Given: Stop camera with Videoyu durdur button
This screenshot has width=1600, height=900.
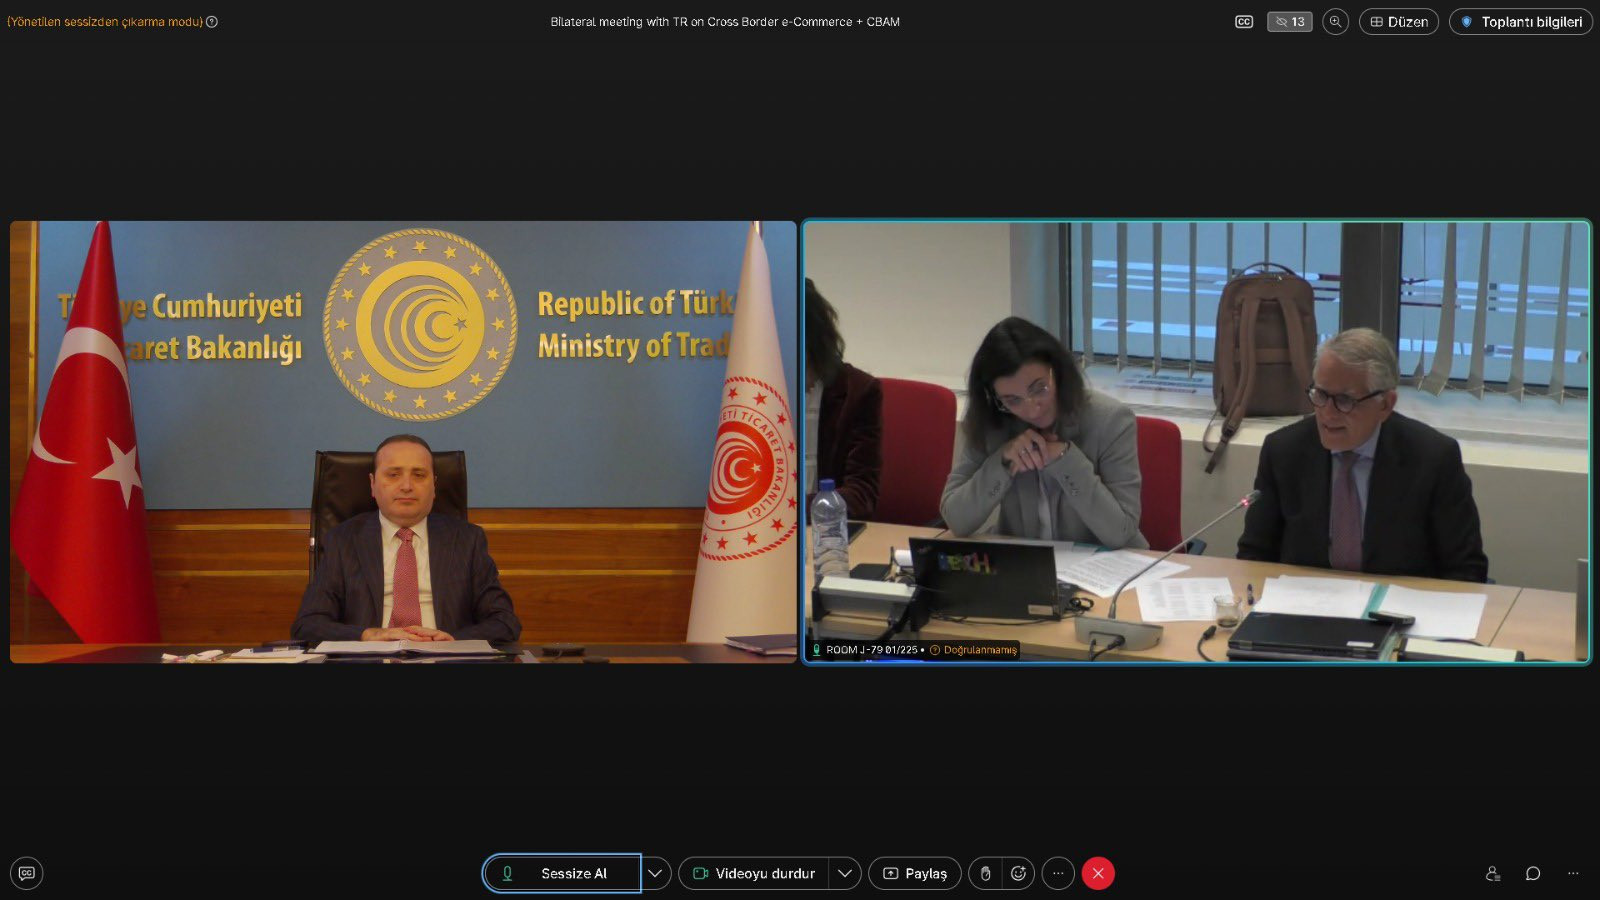Looking at the screenshot, I should (x=754, y=873).
